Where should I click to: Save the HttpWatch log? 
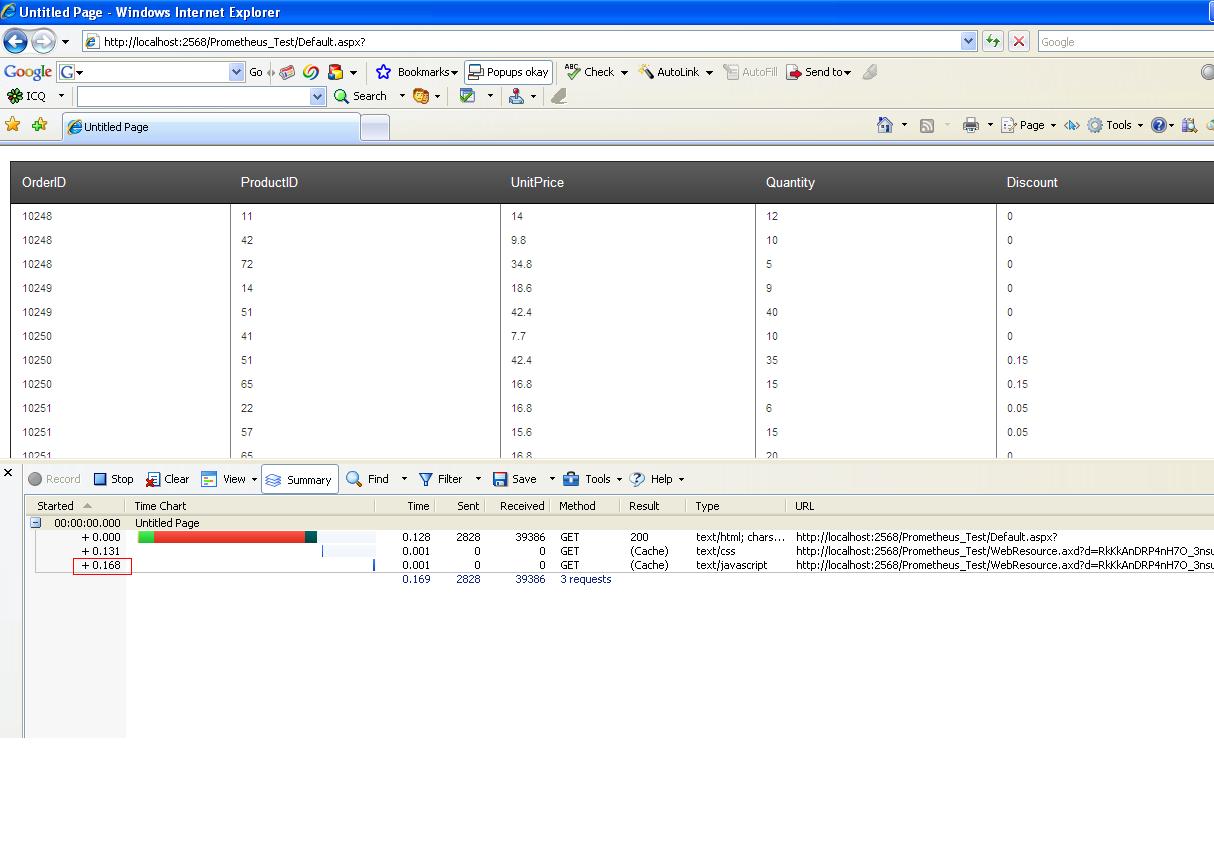click(x=515, y=479)
